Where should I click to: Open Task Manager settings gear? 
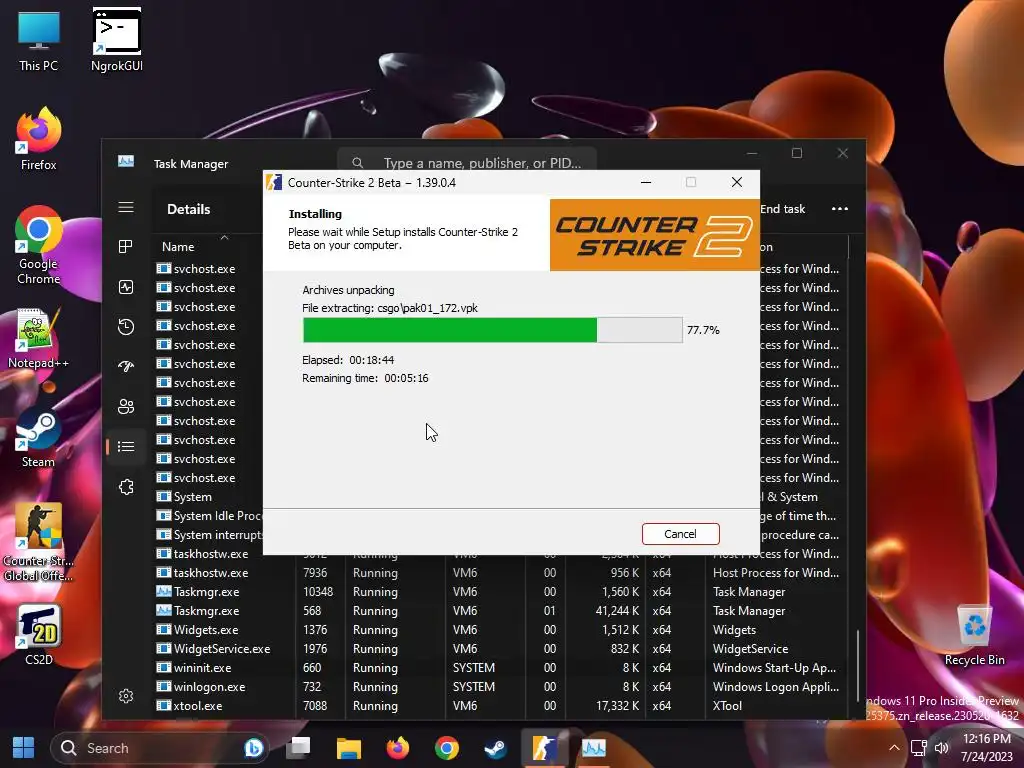coord(126,696)
